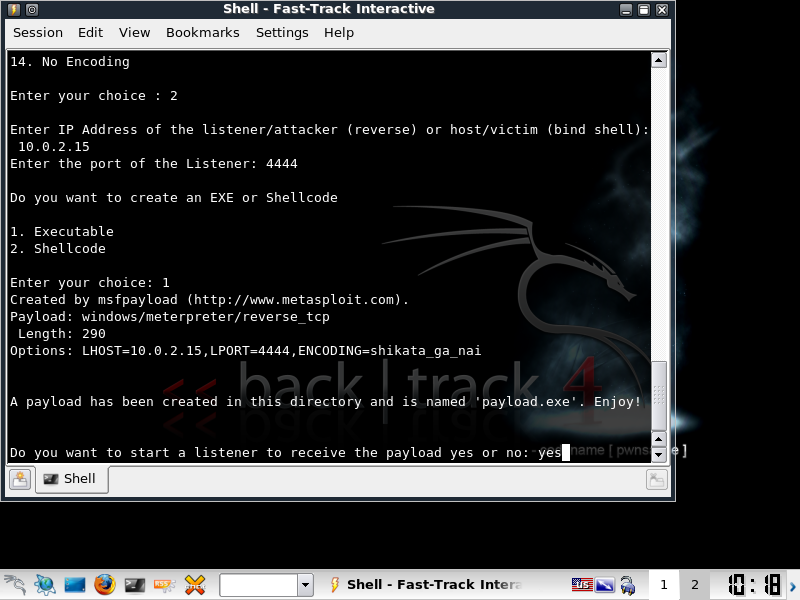
Task: Click the 'windows/meterpreter/reverse_tcp' payload text
Action: tap(206, 317)
